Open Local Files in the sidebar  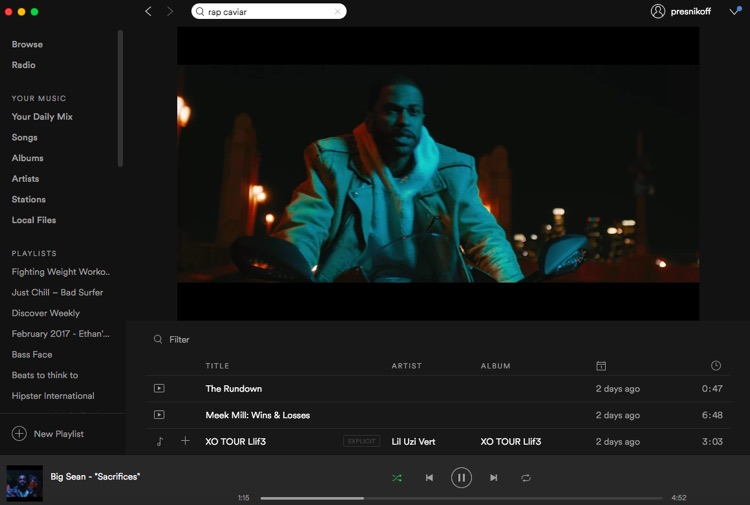click(34, 220)
